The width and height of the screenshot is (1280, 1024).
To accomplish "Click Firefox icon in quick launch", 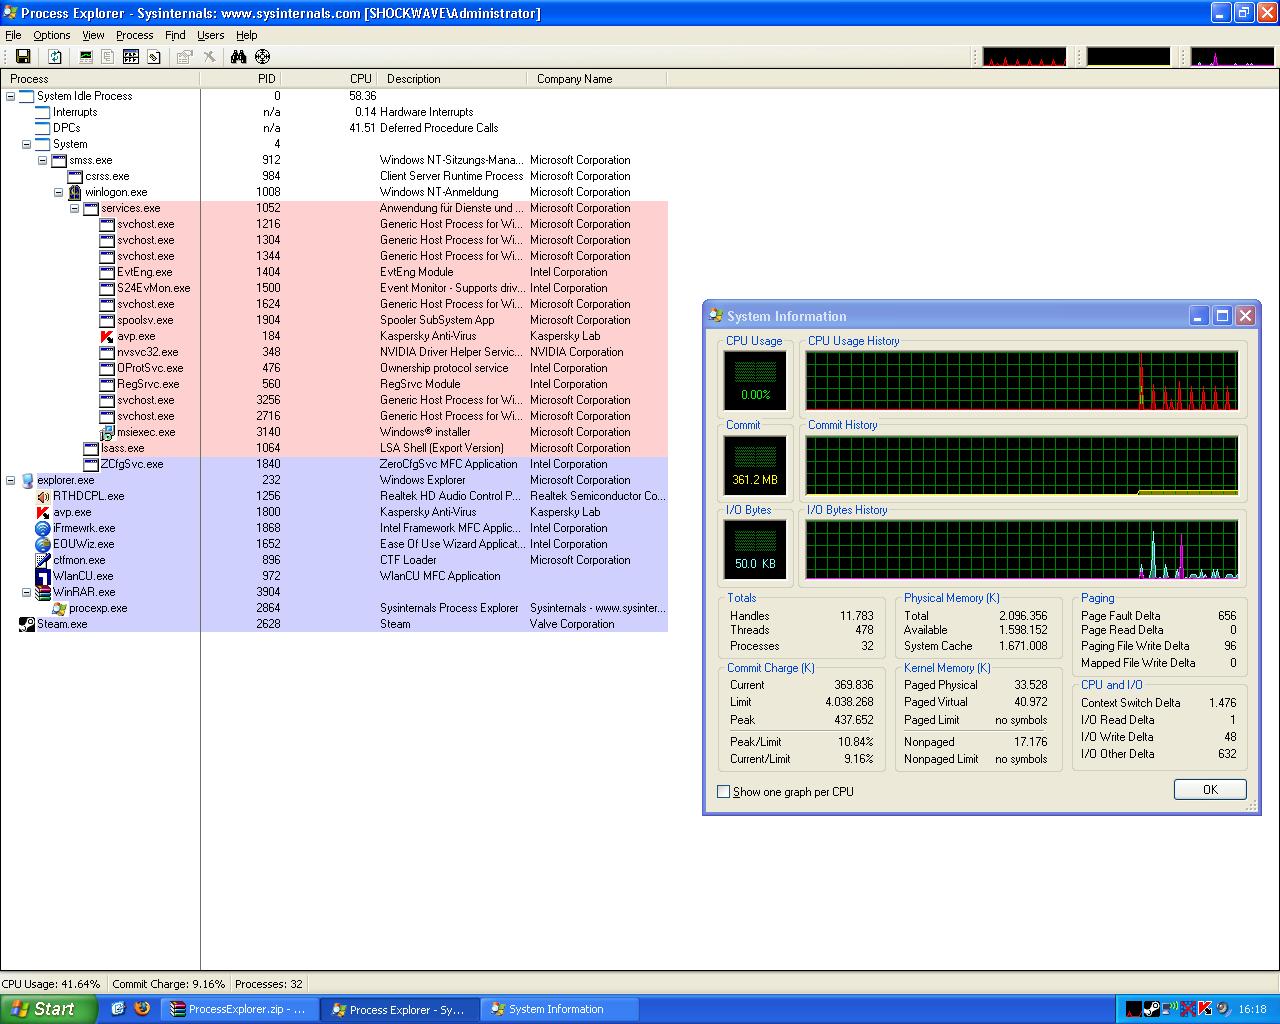I will [141, 1009].
